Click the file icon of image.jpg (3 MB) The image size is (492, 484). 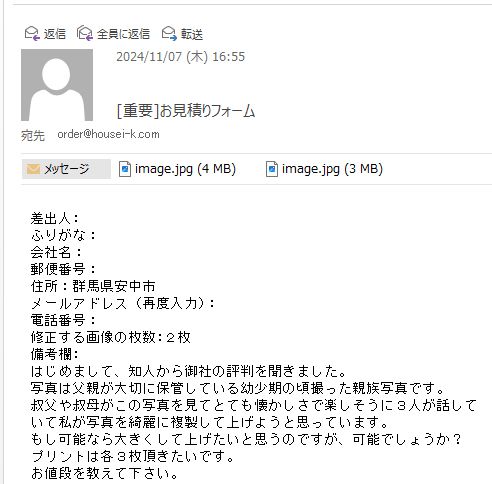click(272, 169)
